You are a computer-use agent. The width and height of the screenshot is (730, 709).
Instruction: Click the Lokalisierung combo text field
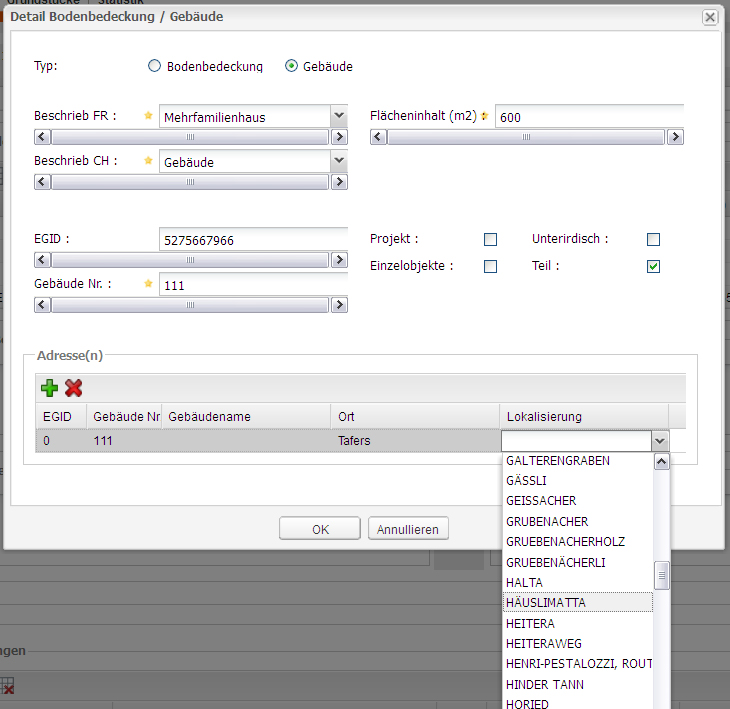(576, 441)
